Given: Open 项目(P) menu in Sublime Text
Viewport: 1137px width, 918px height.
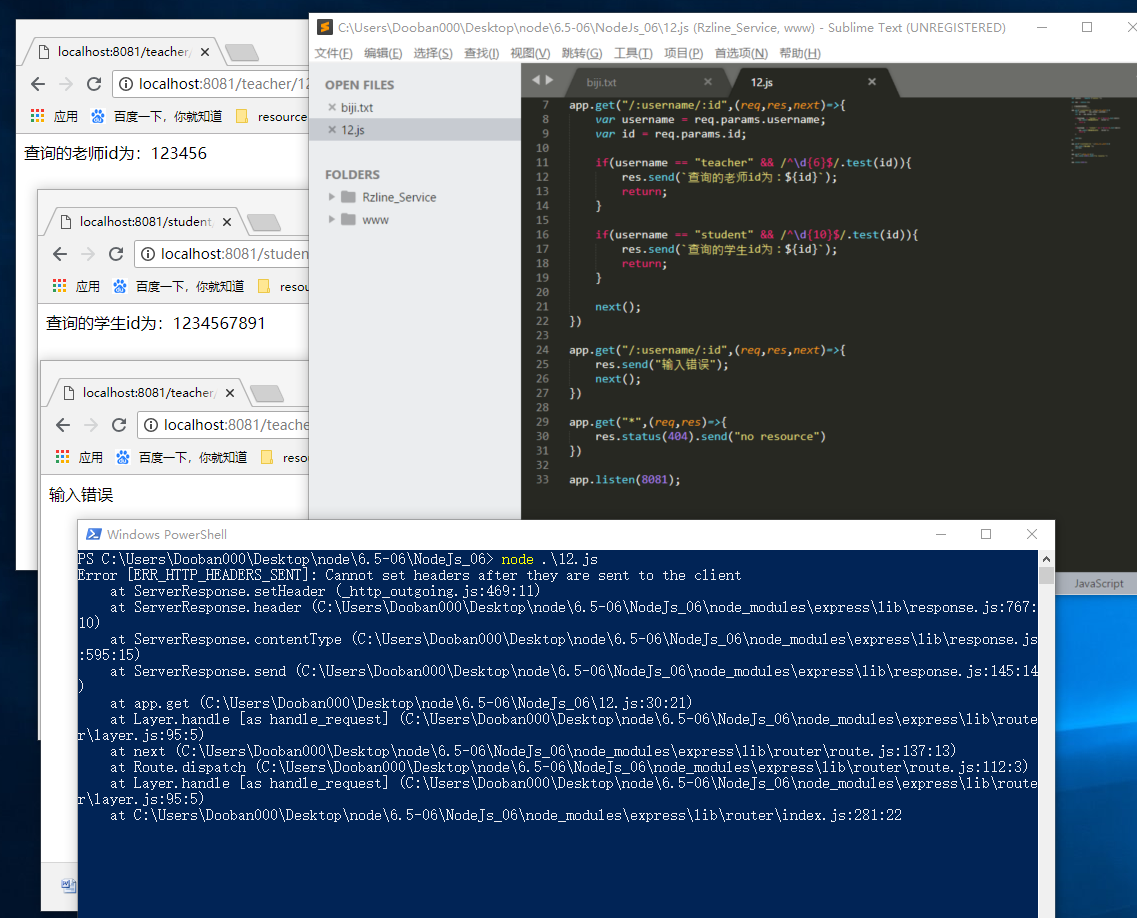Looking at the screenshot, I should click(683, 53).
